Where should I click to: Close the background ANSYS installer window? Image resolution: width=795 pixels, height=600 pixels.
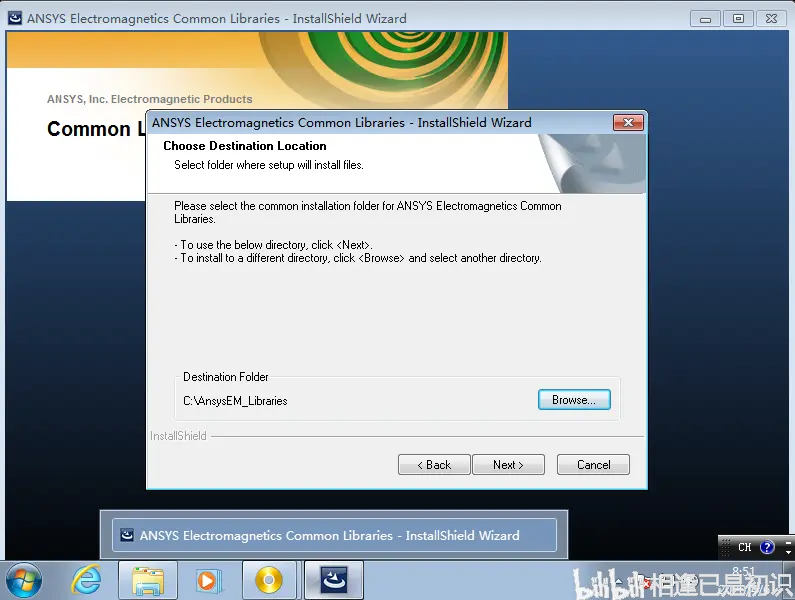[771, 19]
